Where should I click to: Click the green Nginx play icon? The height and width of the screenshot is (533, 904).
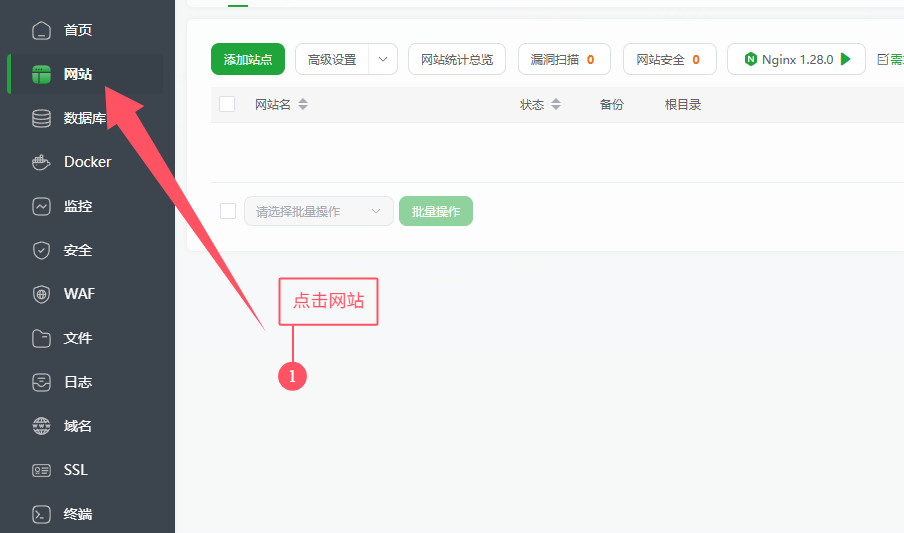click(x=846, y=59)
